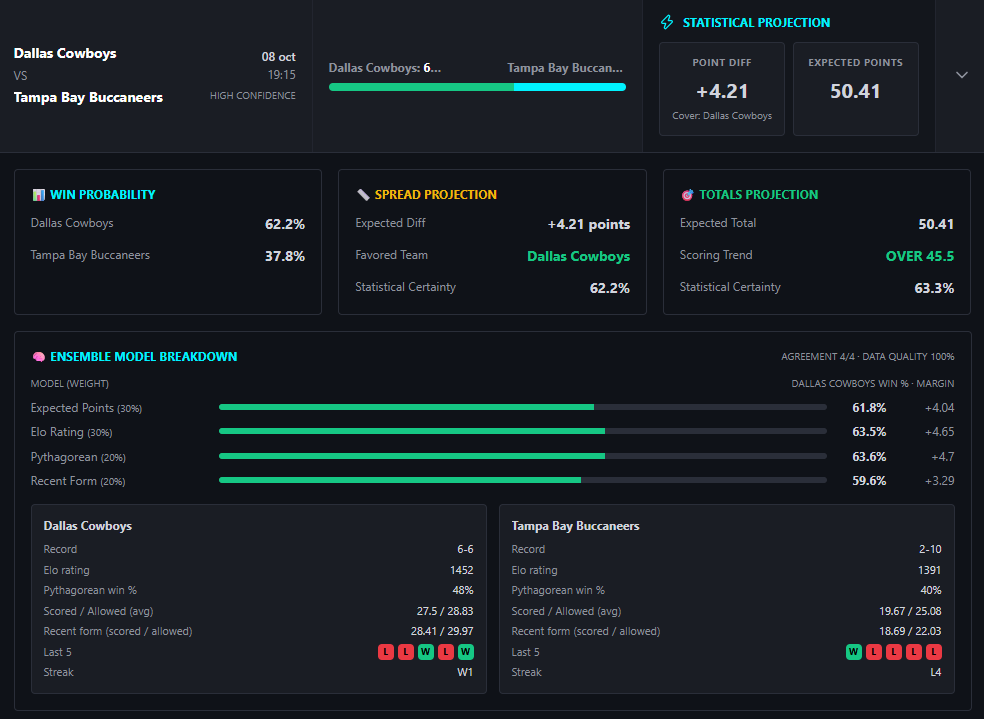Click the Elo Rating model progress bar
This screenshot has height=719, width=984.
522,431
